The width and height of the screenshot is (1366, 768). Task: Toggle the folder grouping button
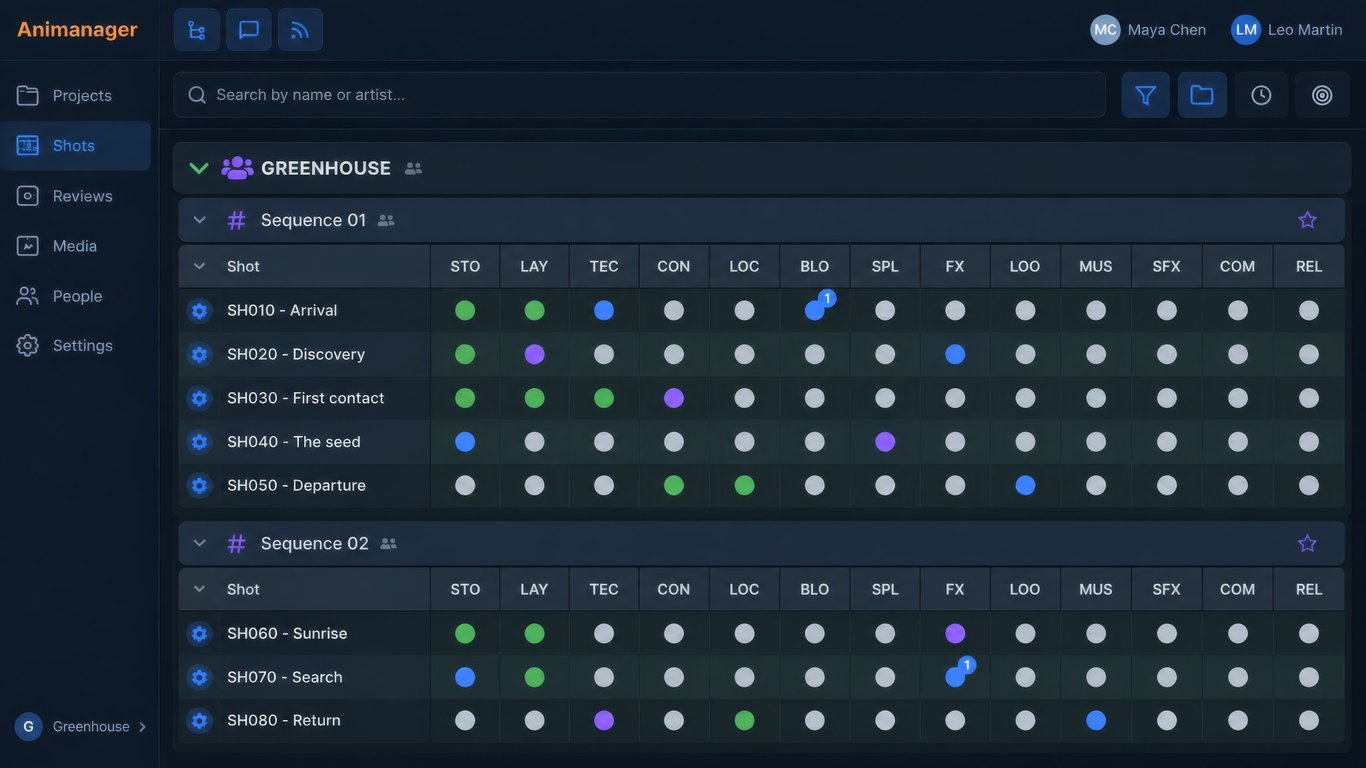[1202, 95]
